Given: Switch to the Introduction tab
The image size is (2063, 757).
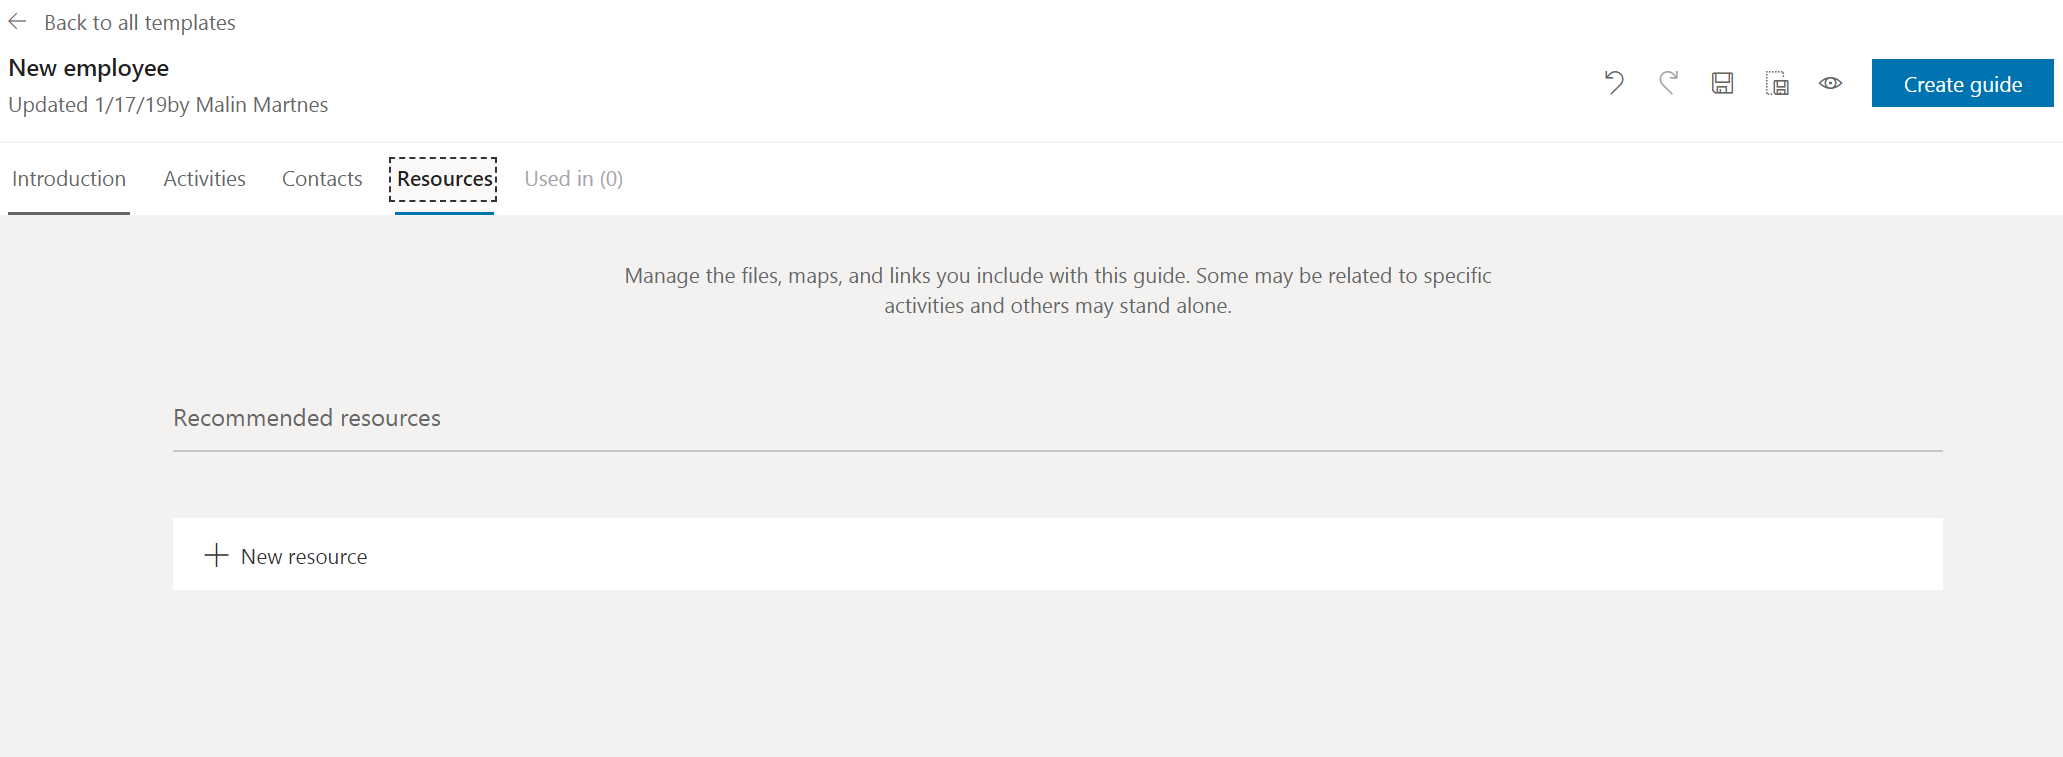Looking at the screenshot, I should click(69, 179).
